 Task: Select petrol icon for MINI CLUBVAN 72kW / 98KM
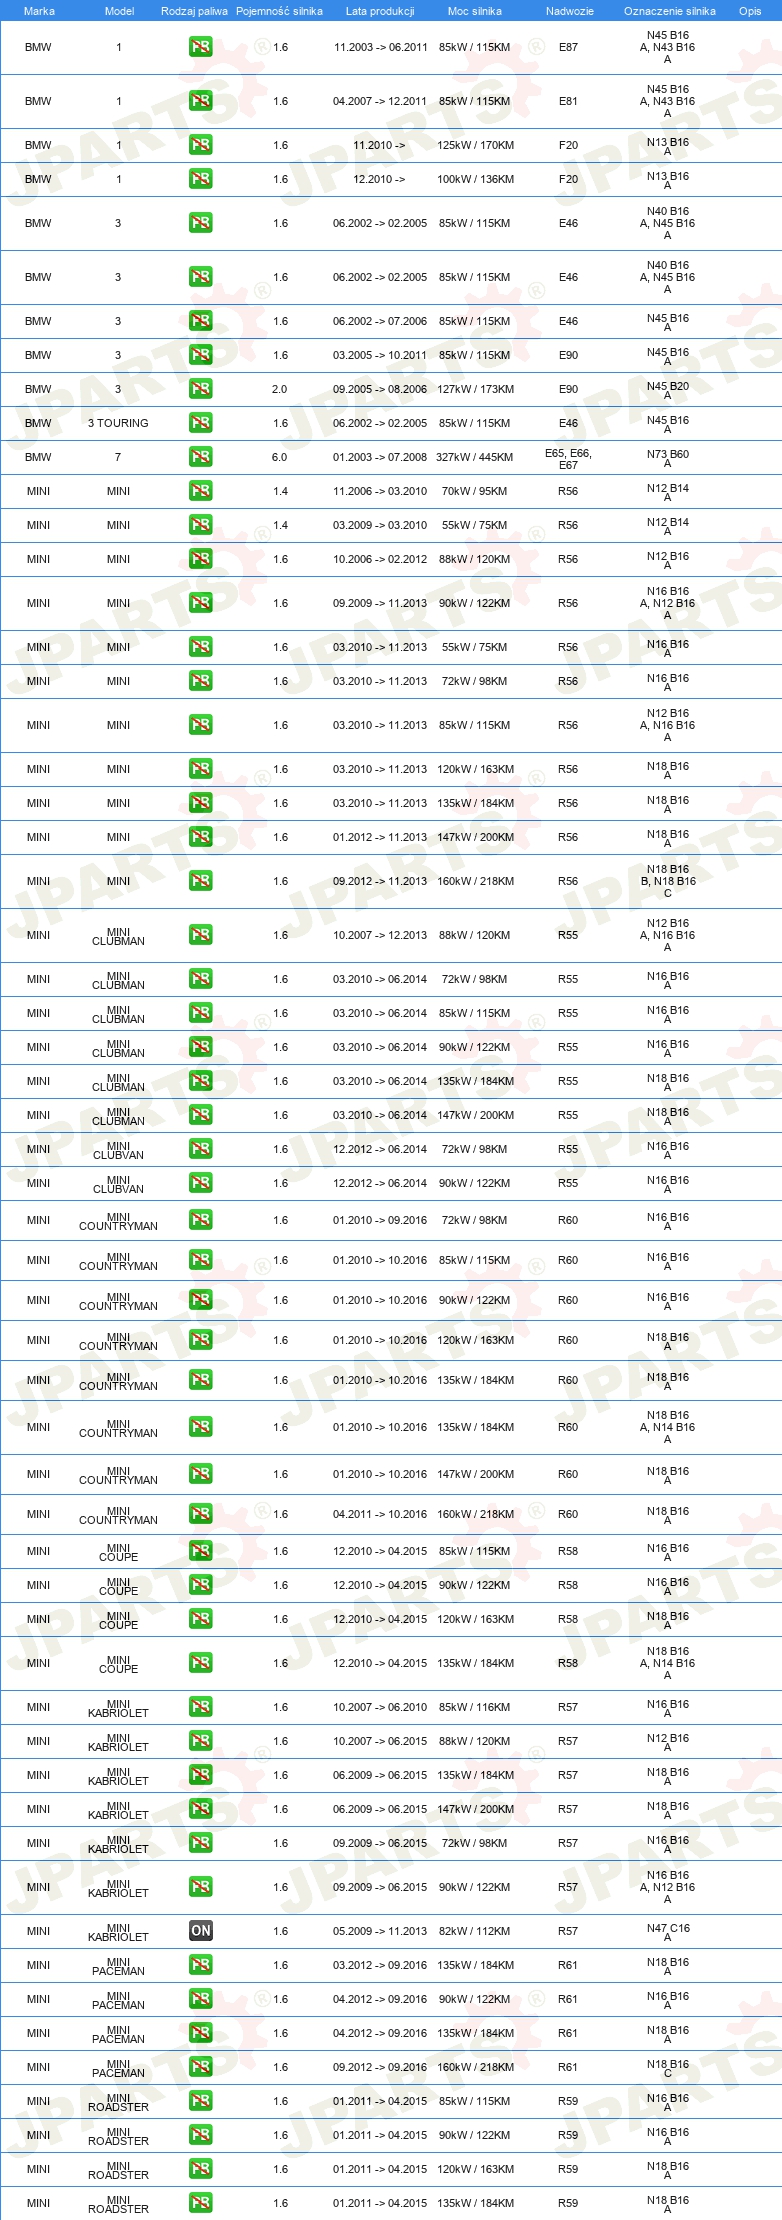[200, 1149]
